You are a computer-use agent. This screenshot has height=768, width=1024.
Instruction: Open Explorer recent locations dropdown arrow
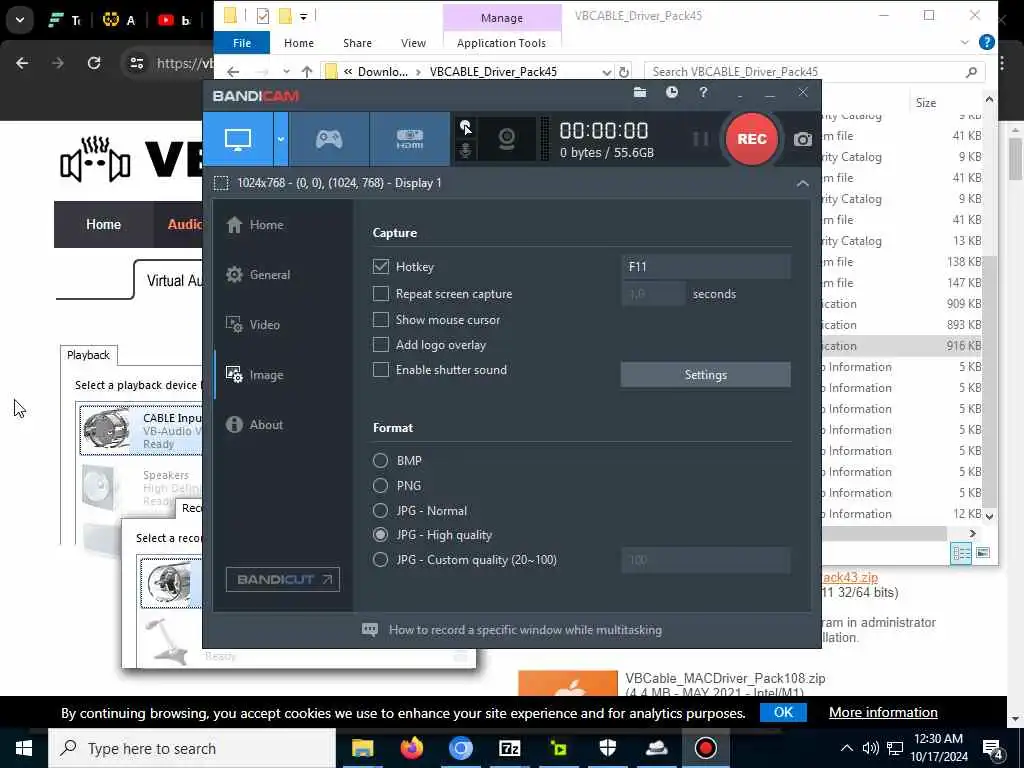(286, 72)
